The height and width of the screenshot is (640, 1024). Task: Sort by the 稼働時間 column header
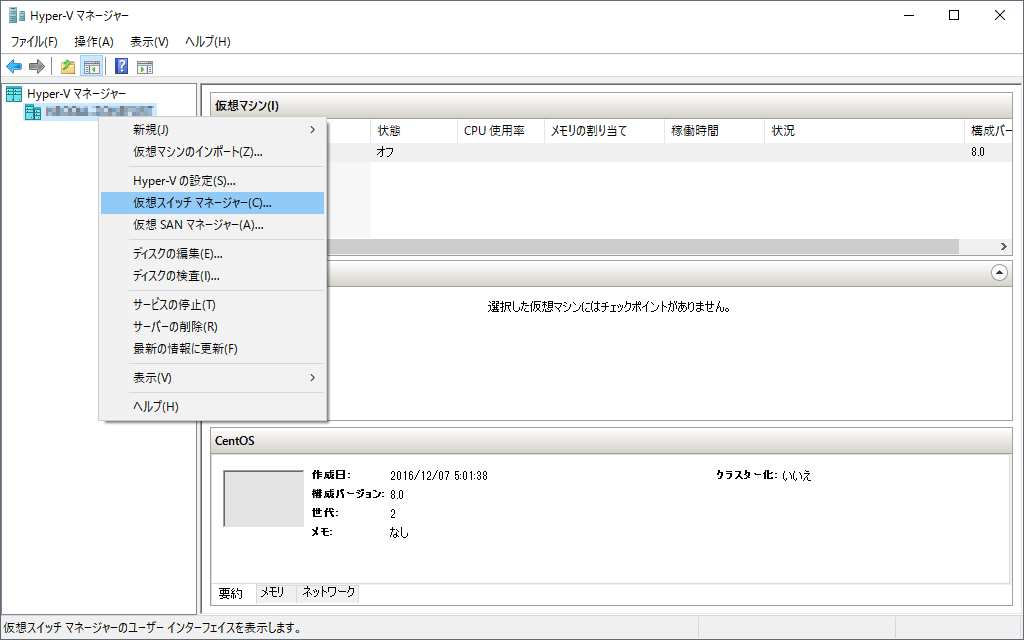click(x=714, y=131)
